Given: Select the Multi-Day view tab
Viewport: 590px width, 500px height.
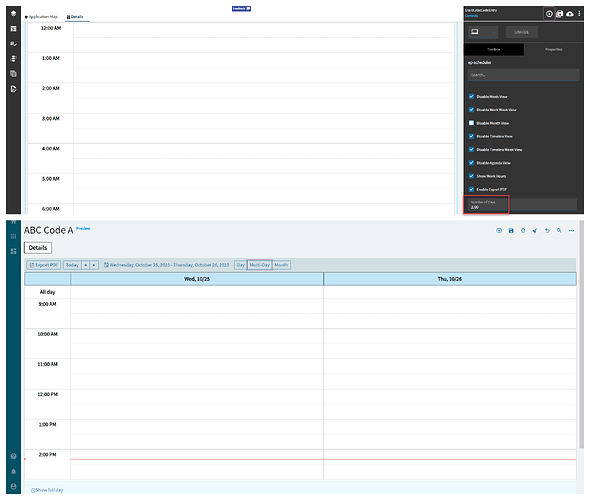Looking at the screenshot, I should point(260,265).
